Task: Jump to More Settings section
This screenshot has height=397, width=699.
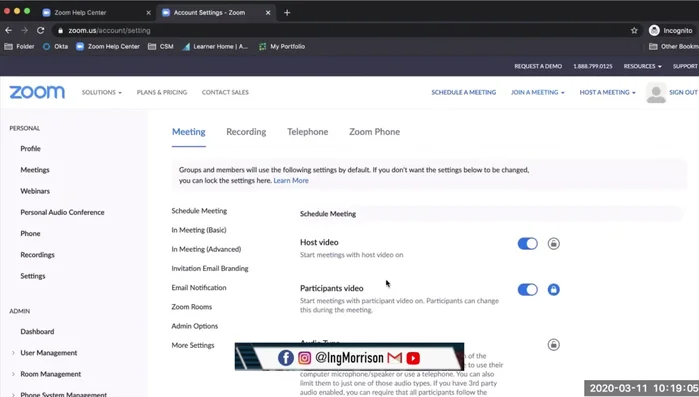Action: (193, 345)
